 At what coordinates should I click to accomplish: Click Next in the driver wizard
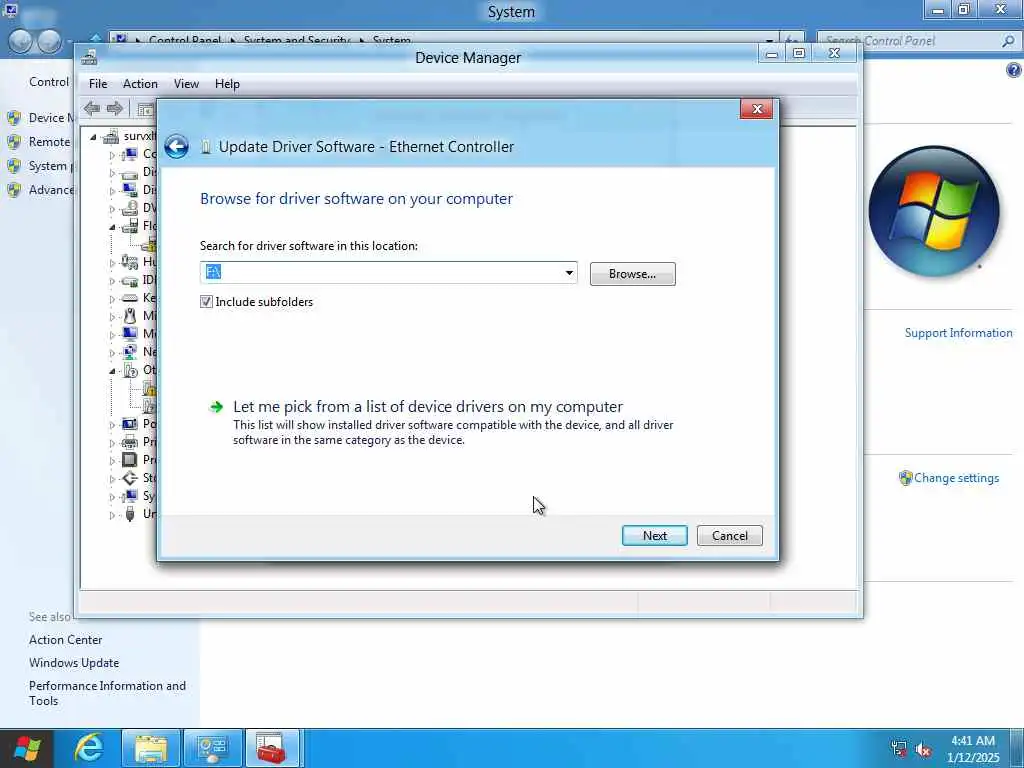[654, 536]
